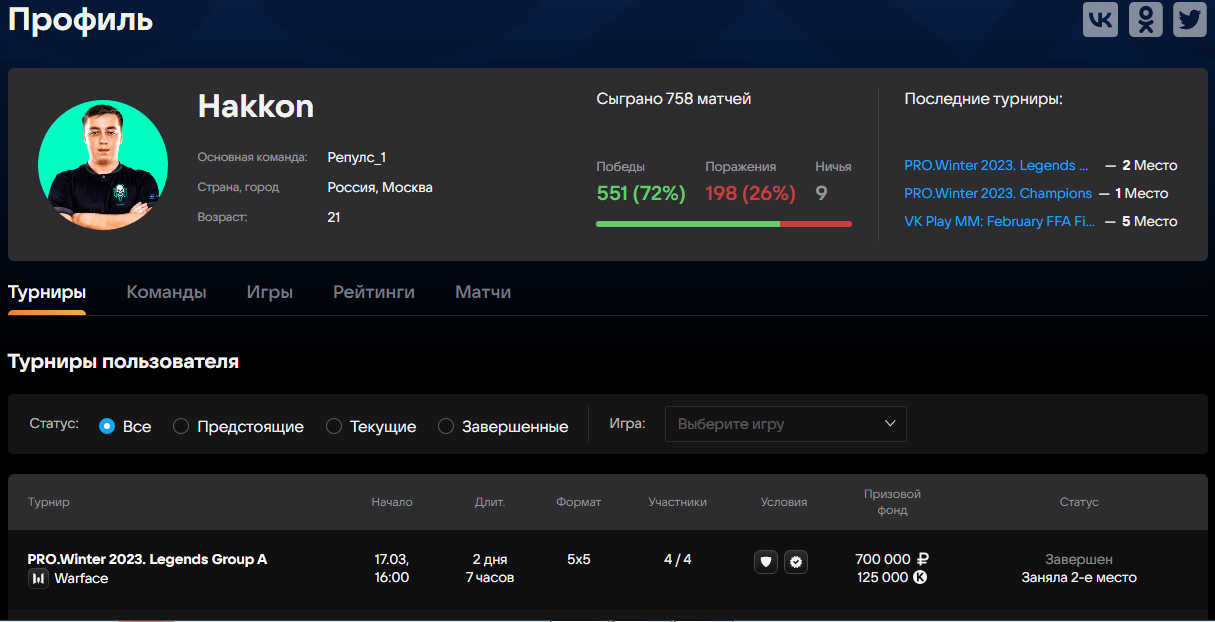1215x622 pixels.
Task: Open the Twitter social share icon
Action: click(1189, 19)
